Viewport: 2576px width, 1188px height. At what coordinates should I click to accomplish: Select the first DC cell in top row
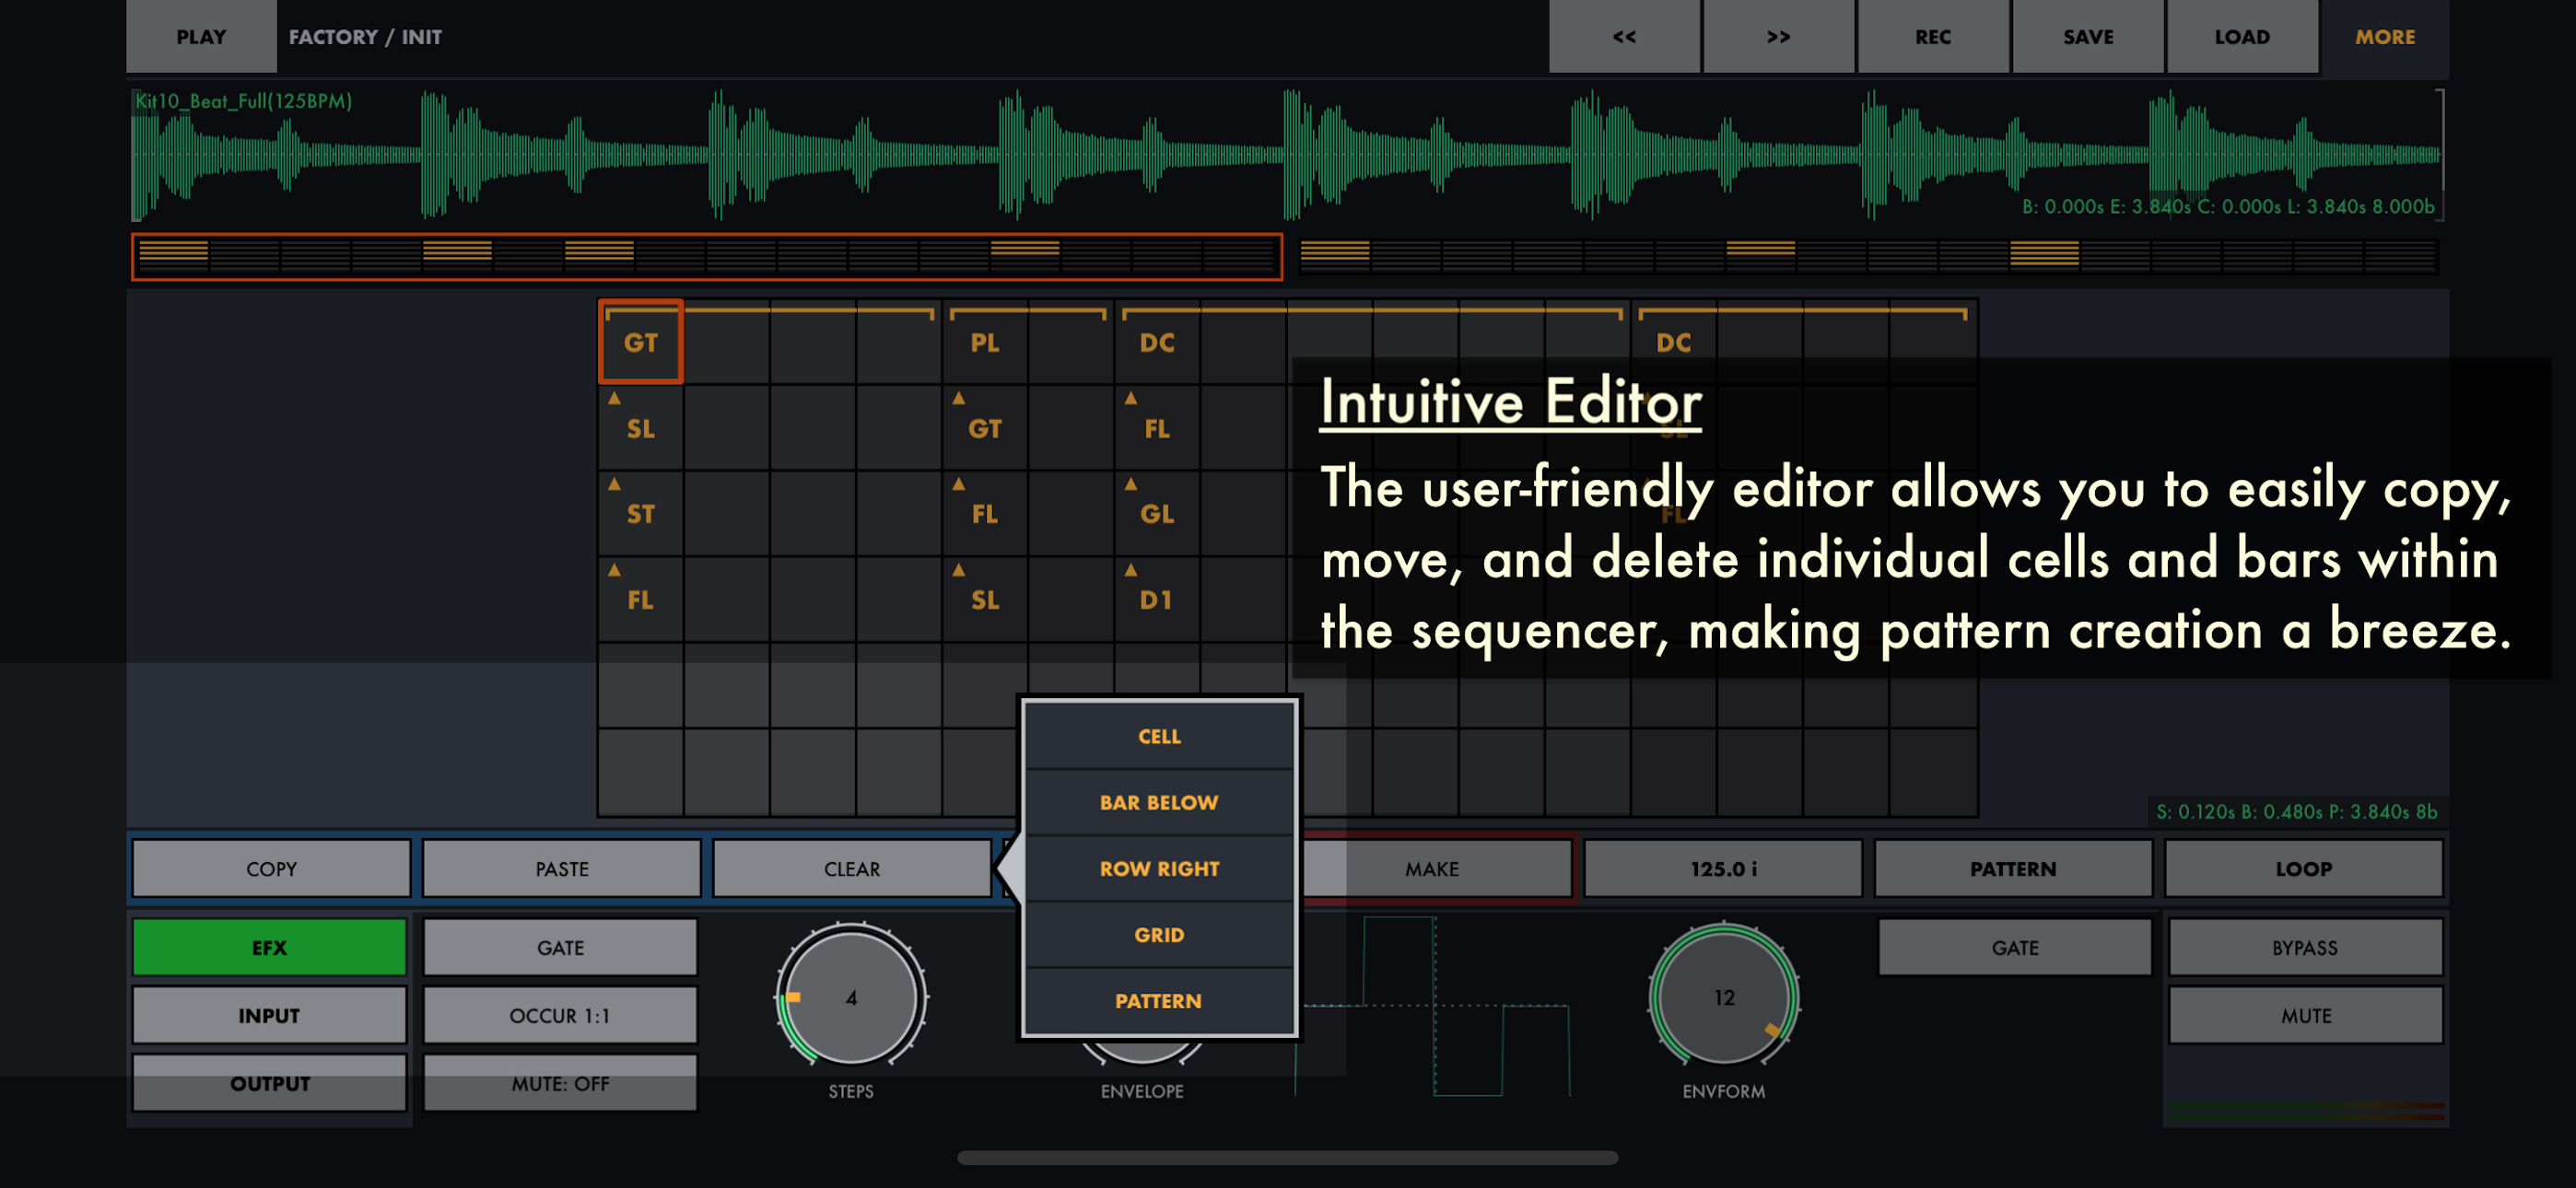tap(1157, 342)
